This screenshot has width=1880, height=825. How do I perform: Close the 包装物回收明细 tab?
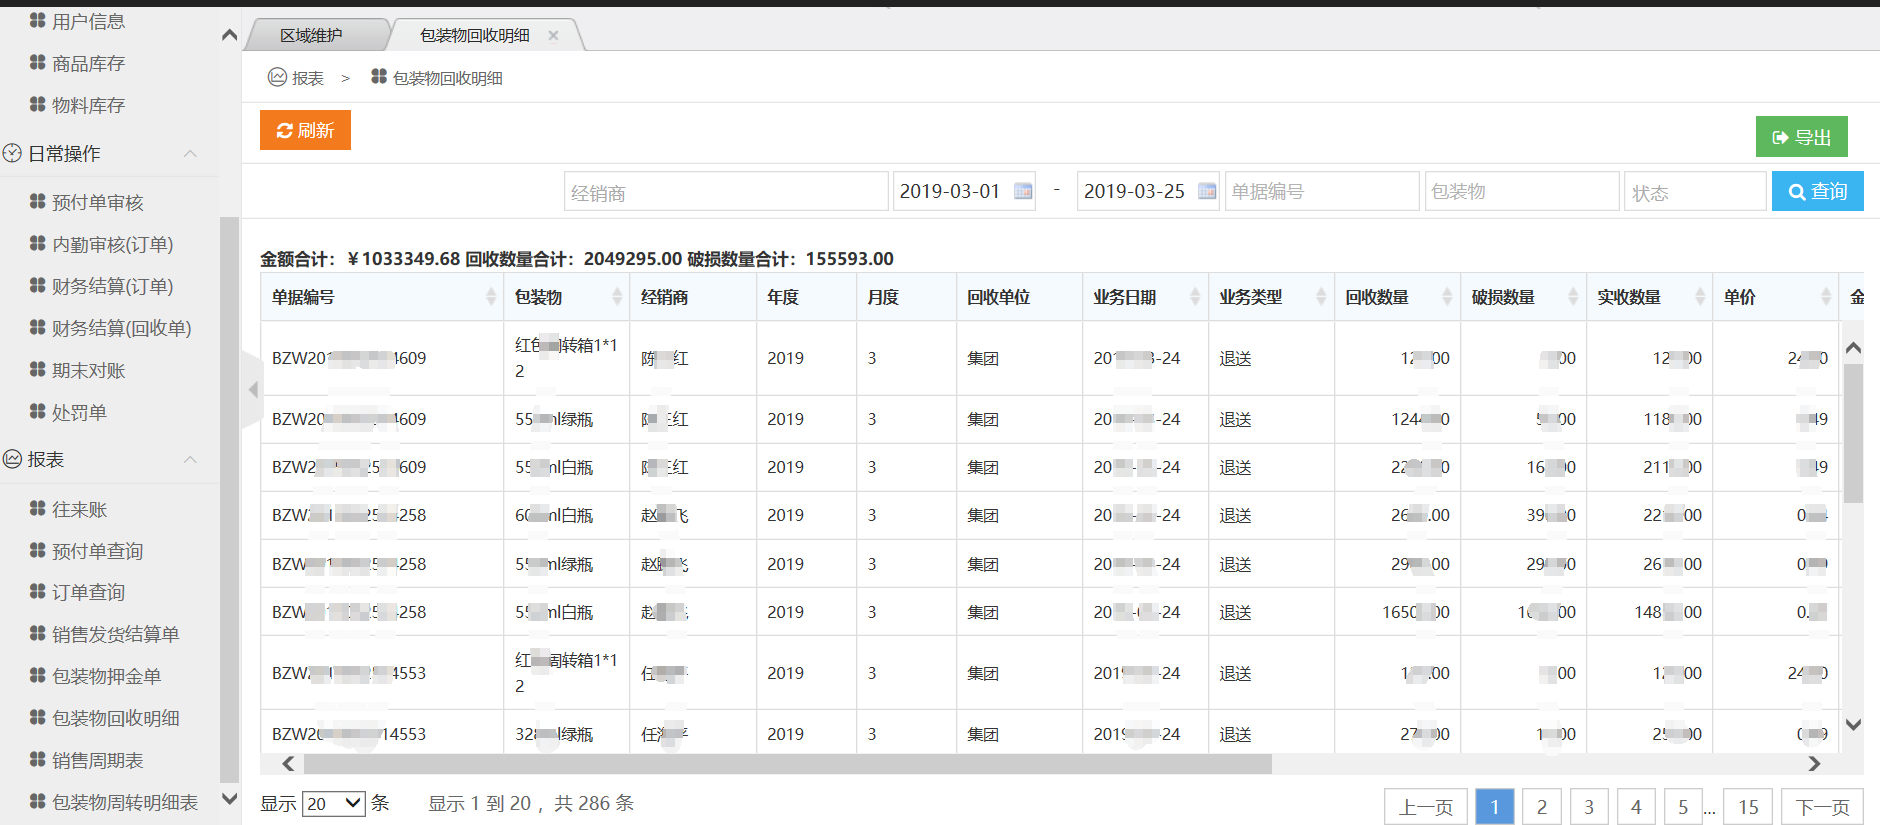click(x=553, y=36)
